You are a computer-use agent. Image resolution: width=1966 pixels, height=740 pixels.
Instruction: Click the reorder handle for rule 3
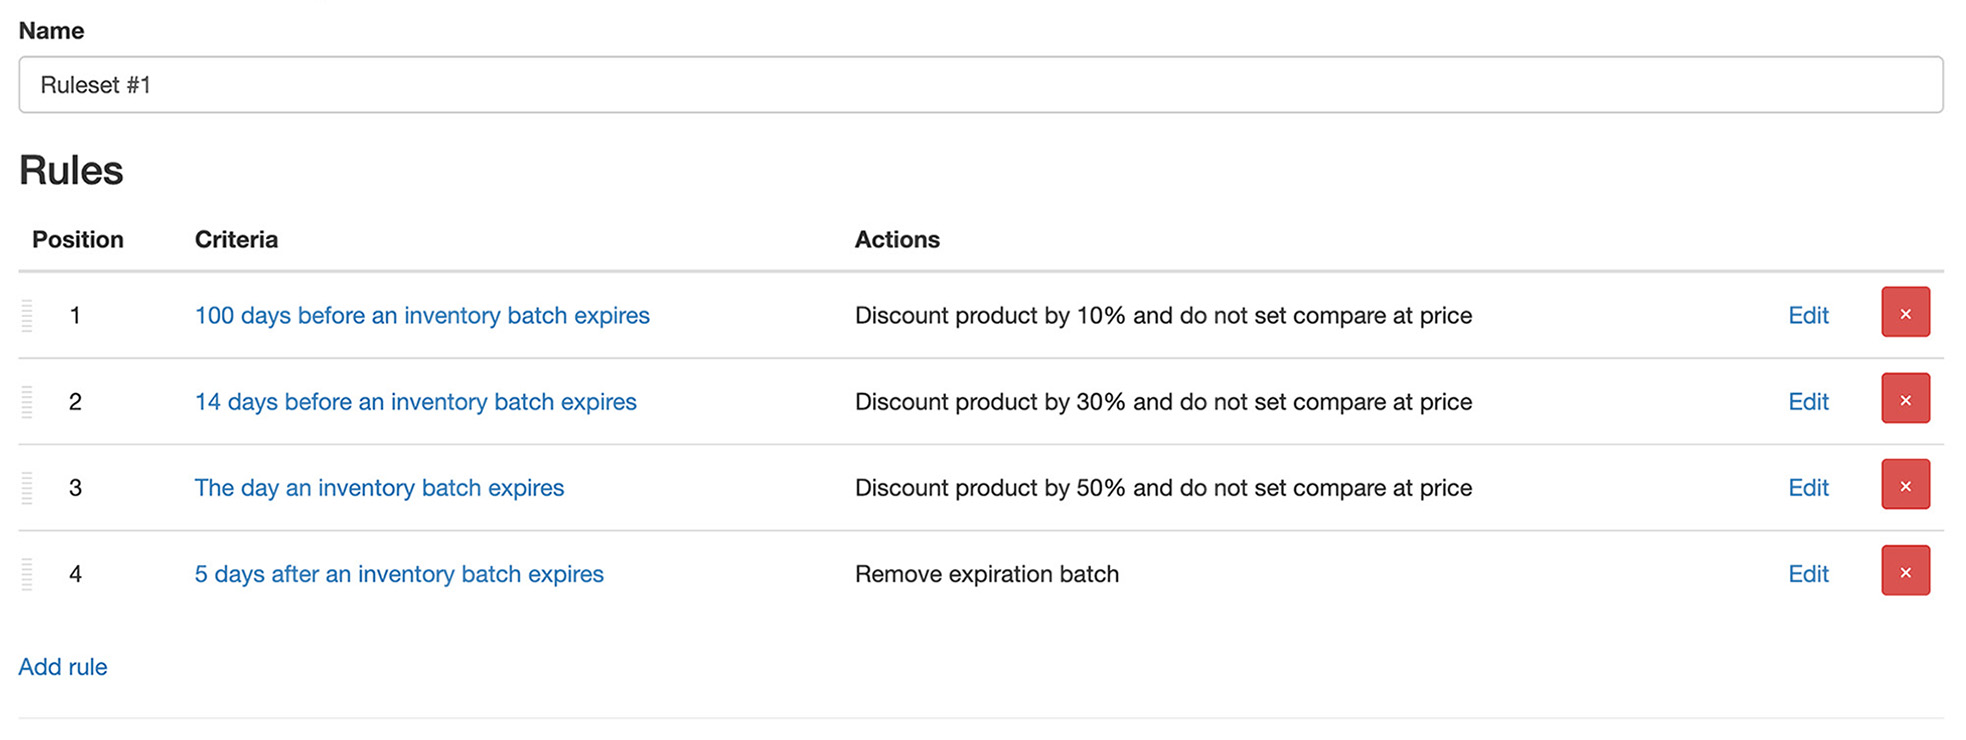(x=27, y=487)
